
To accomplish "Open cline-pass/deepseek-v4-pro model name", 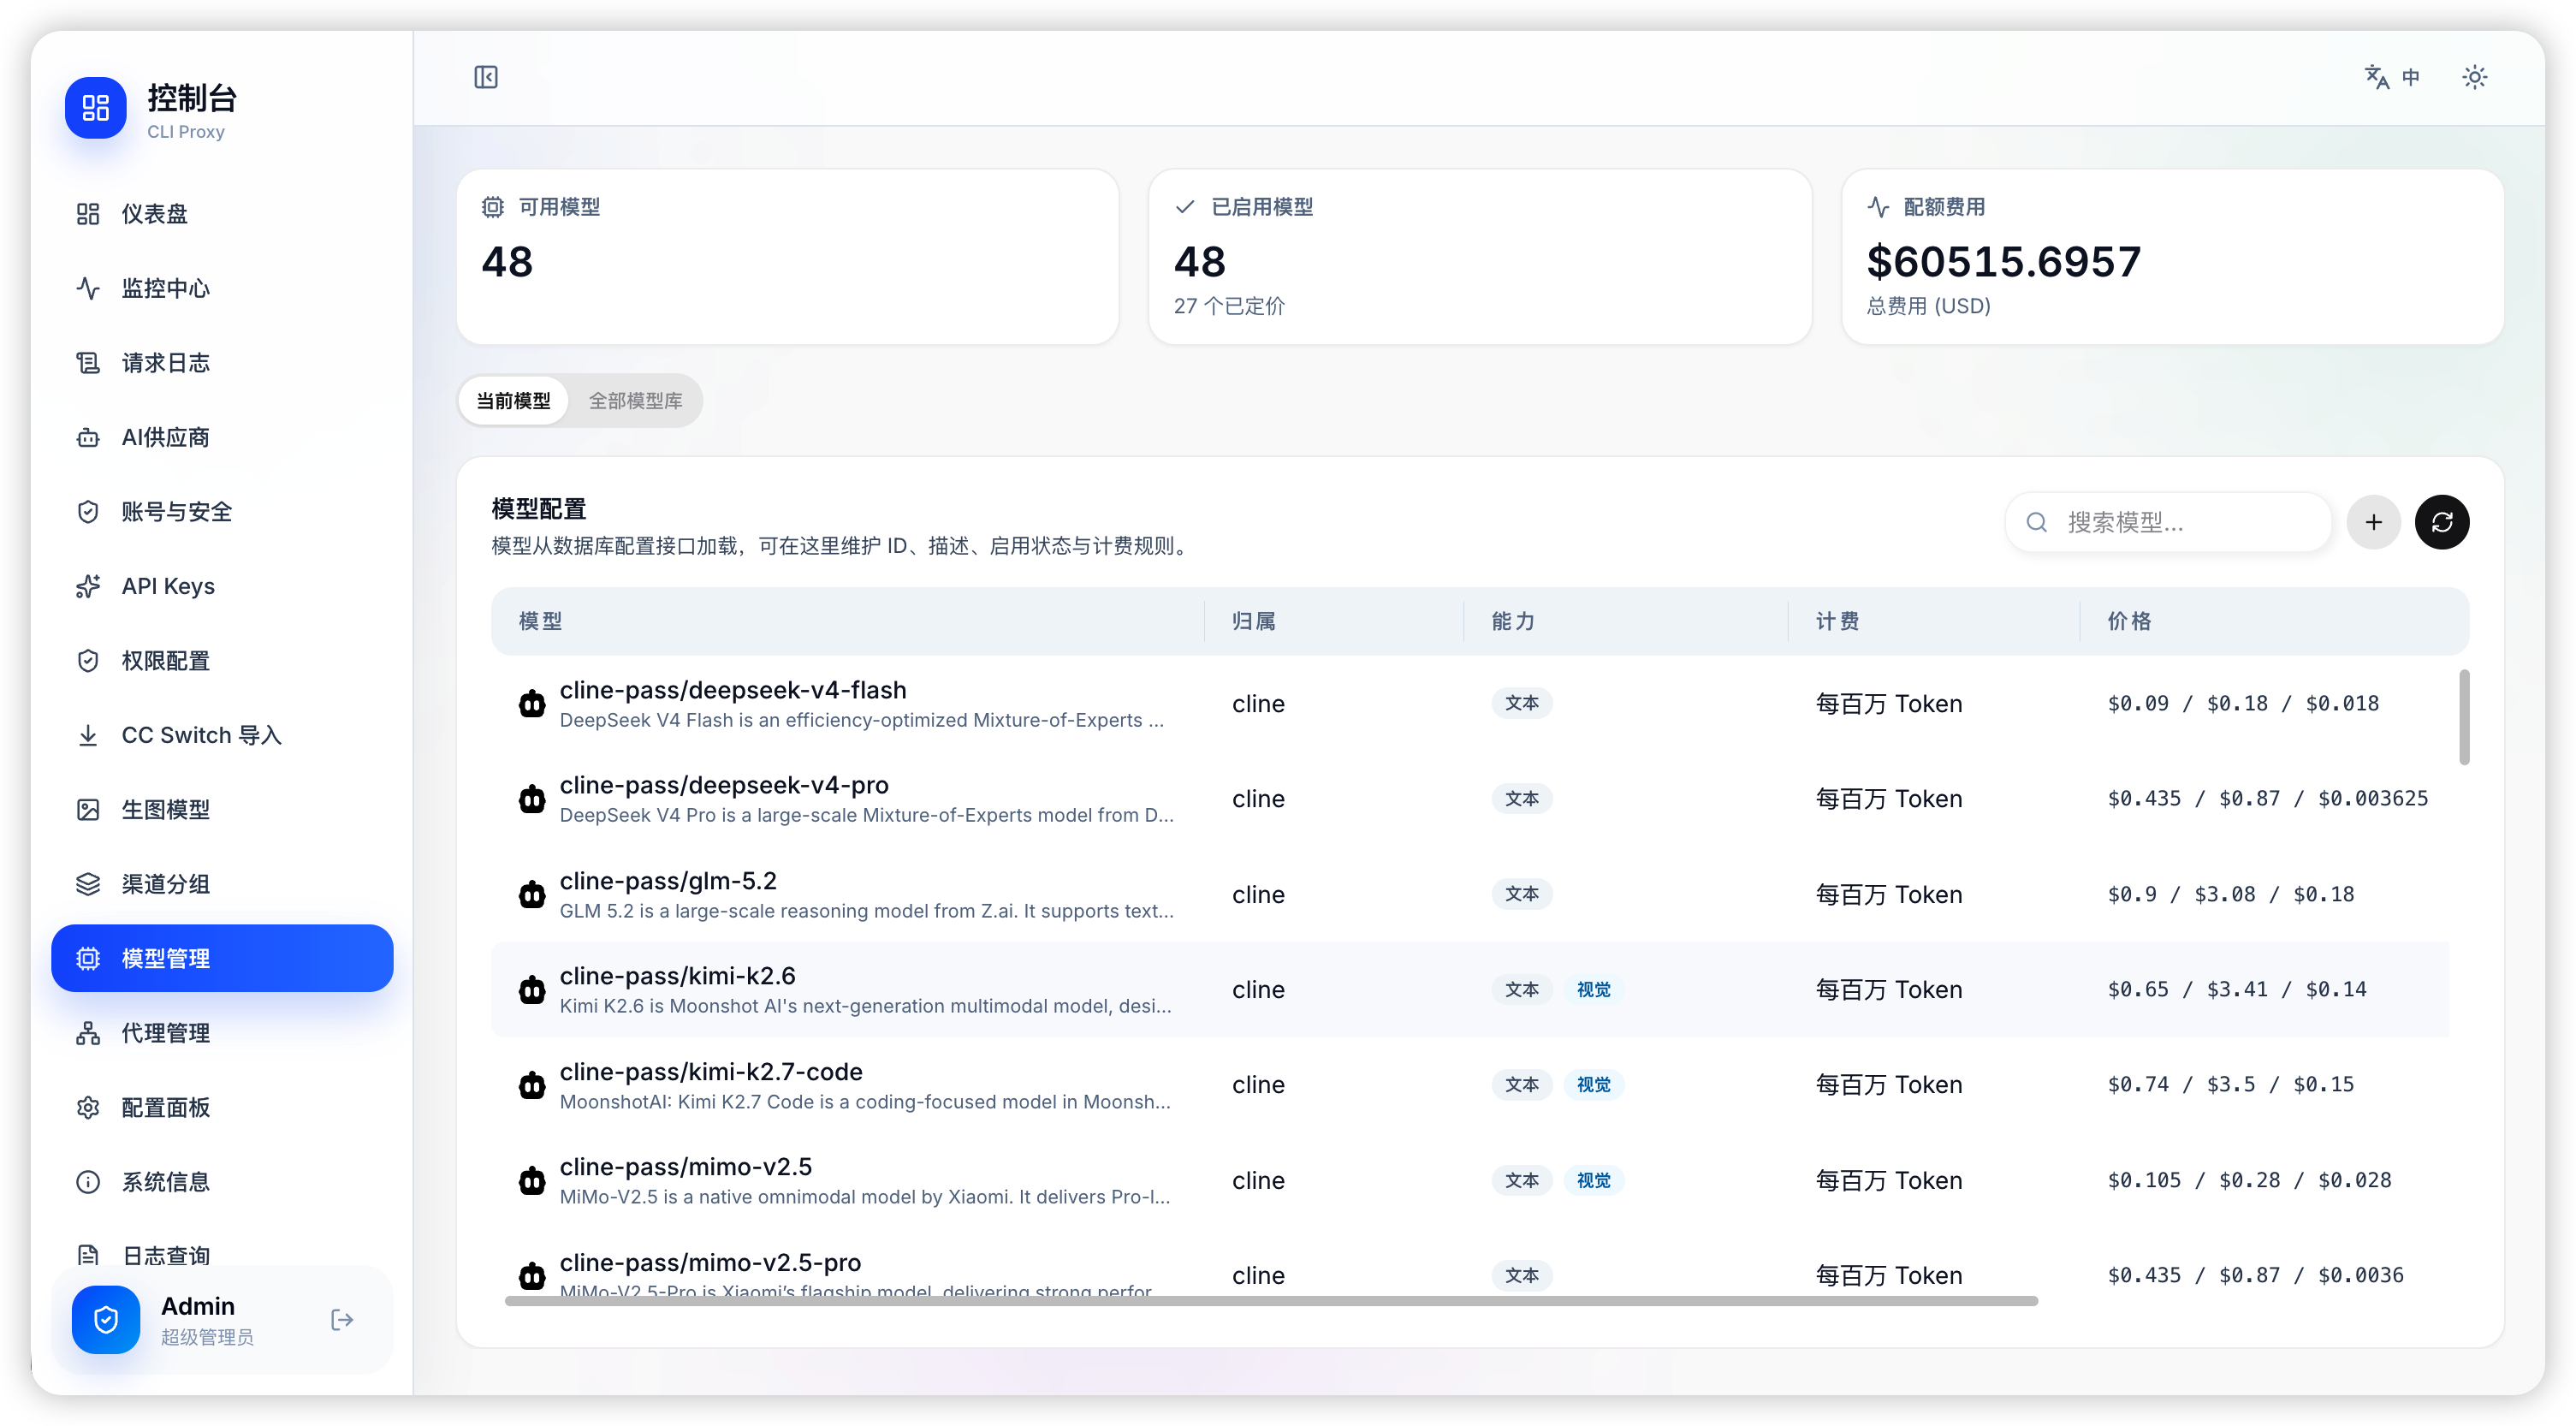I will (x=724, y=785).
